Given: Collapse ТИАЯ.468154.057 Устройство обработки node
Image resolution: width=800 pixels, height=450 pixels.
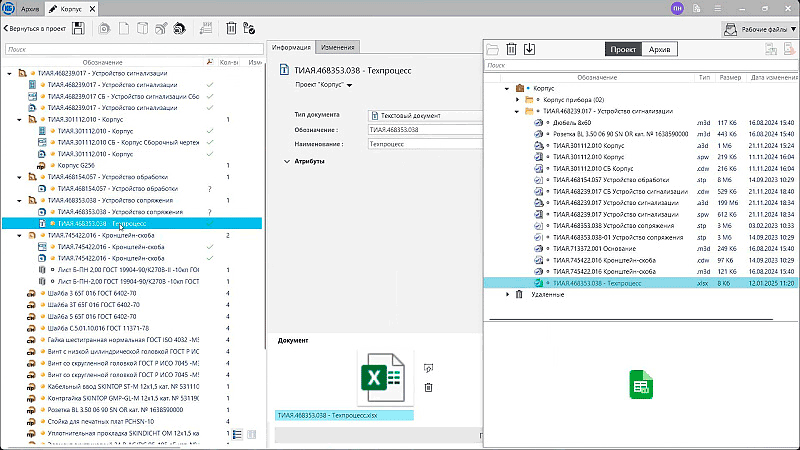Looking at the screenshot, I should 19,178.
